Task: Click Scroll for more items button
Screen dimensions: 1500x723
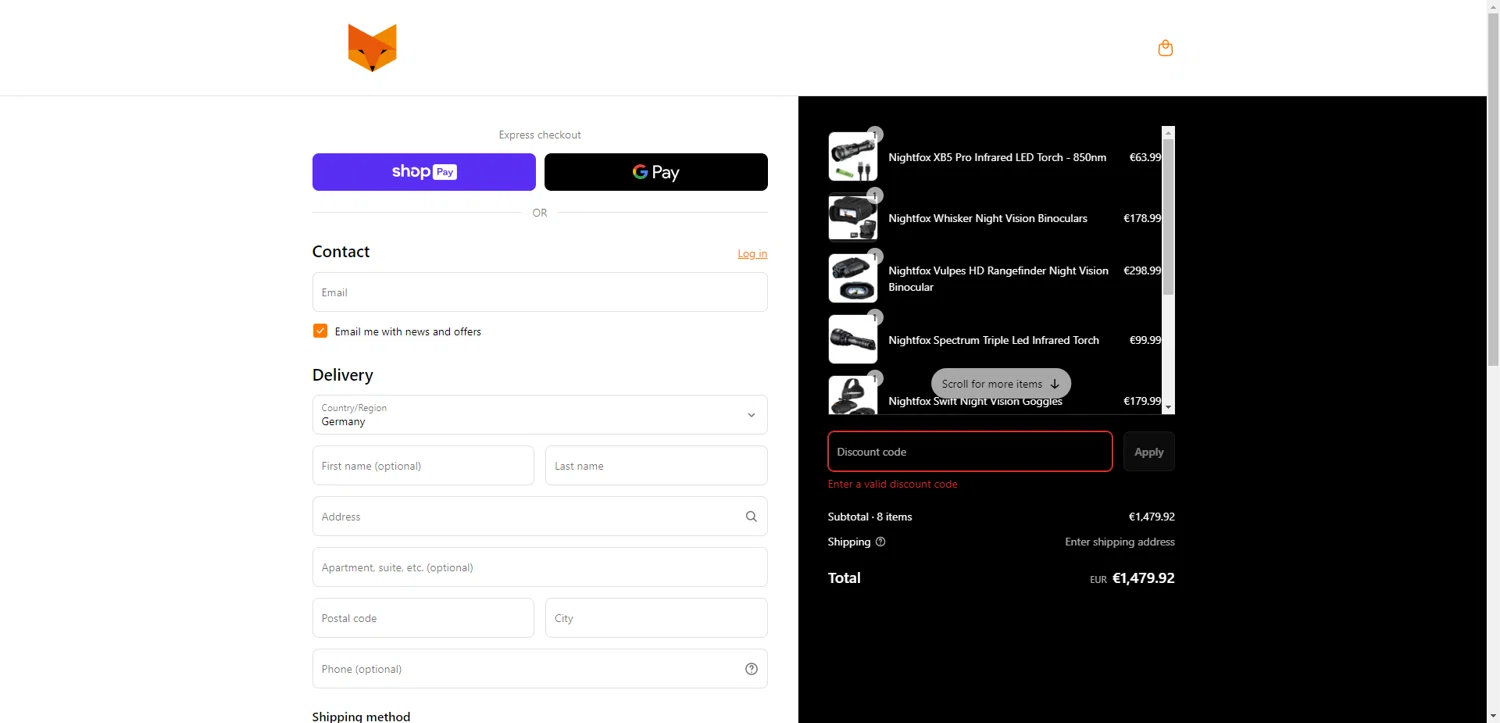Action: pyautogui.click(x=1001, y=384)
